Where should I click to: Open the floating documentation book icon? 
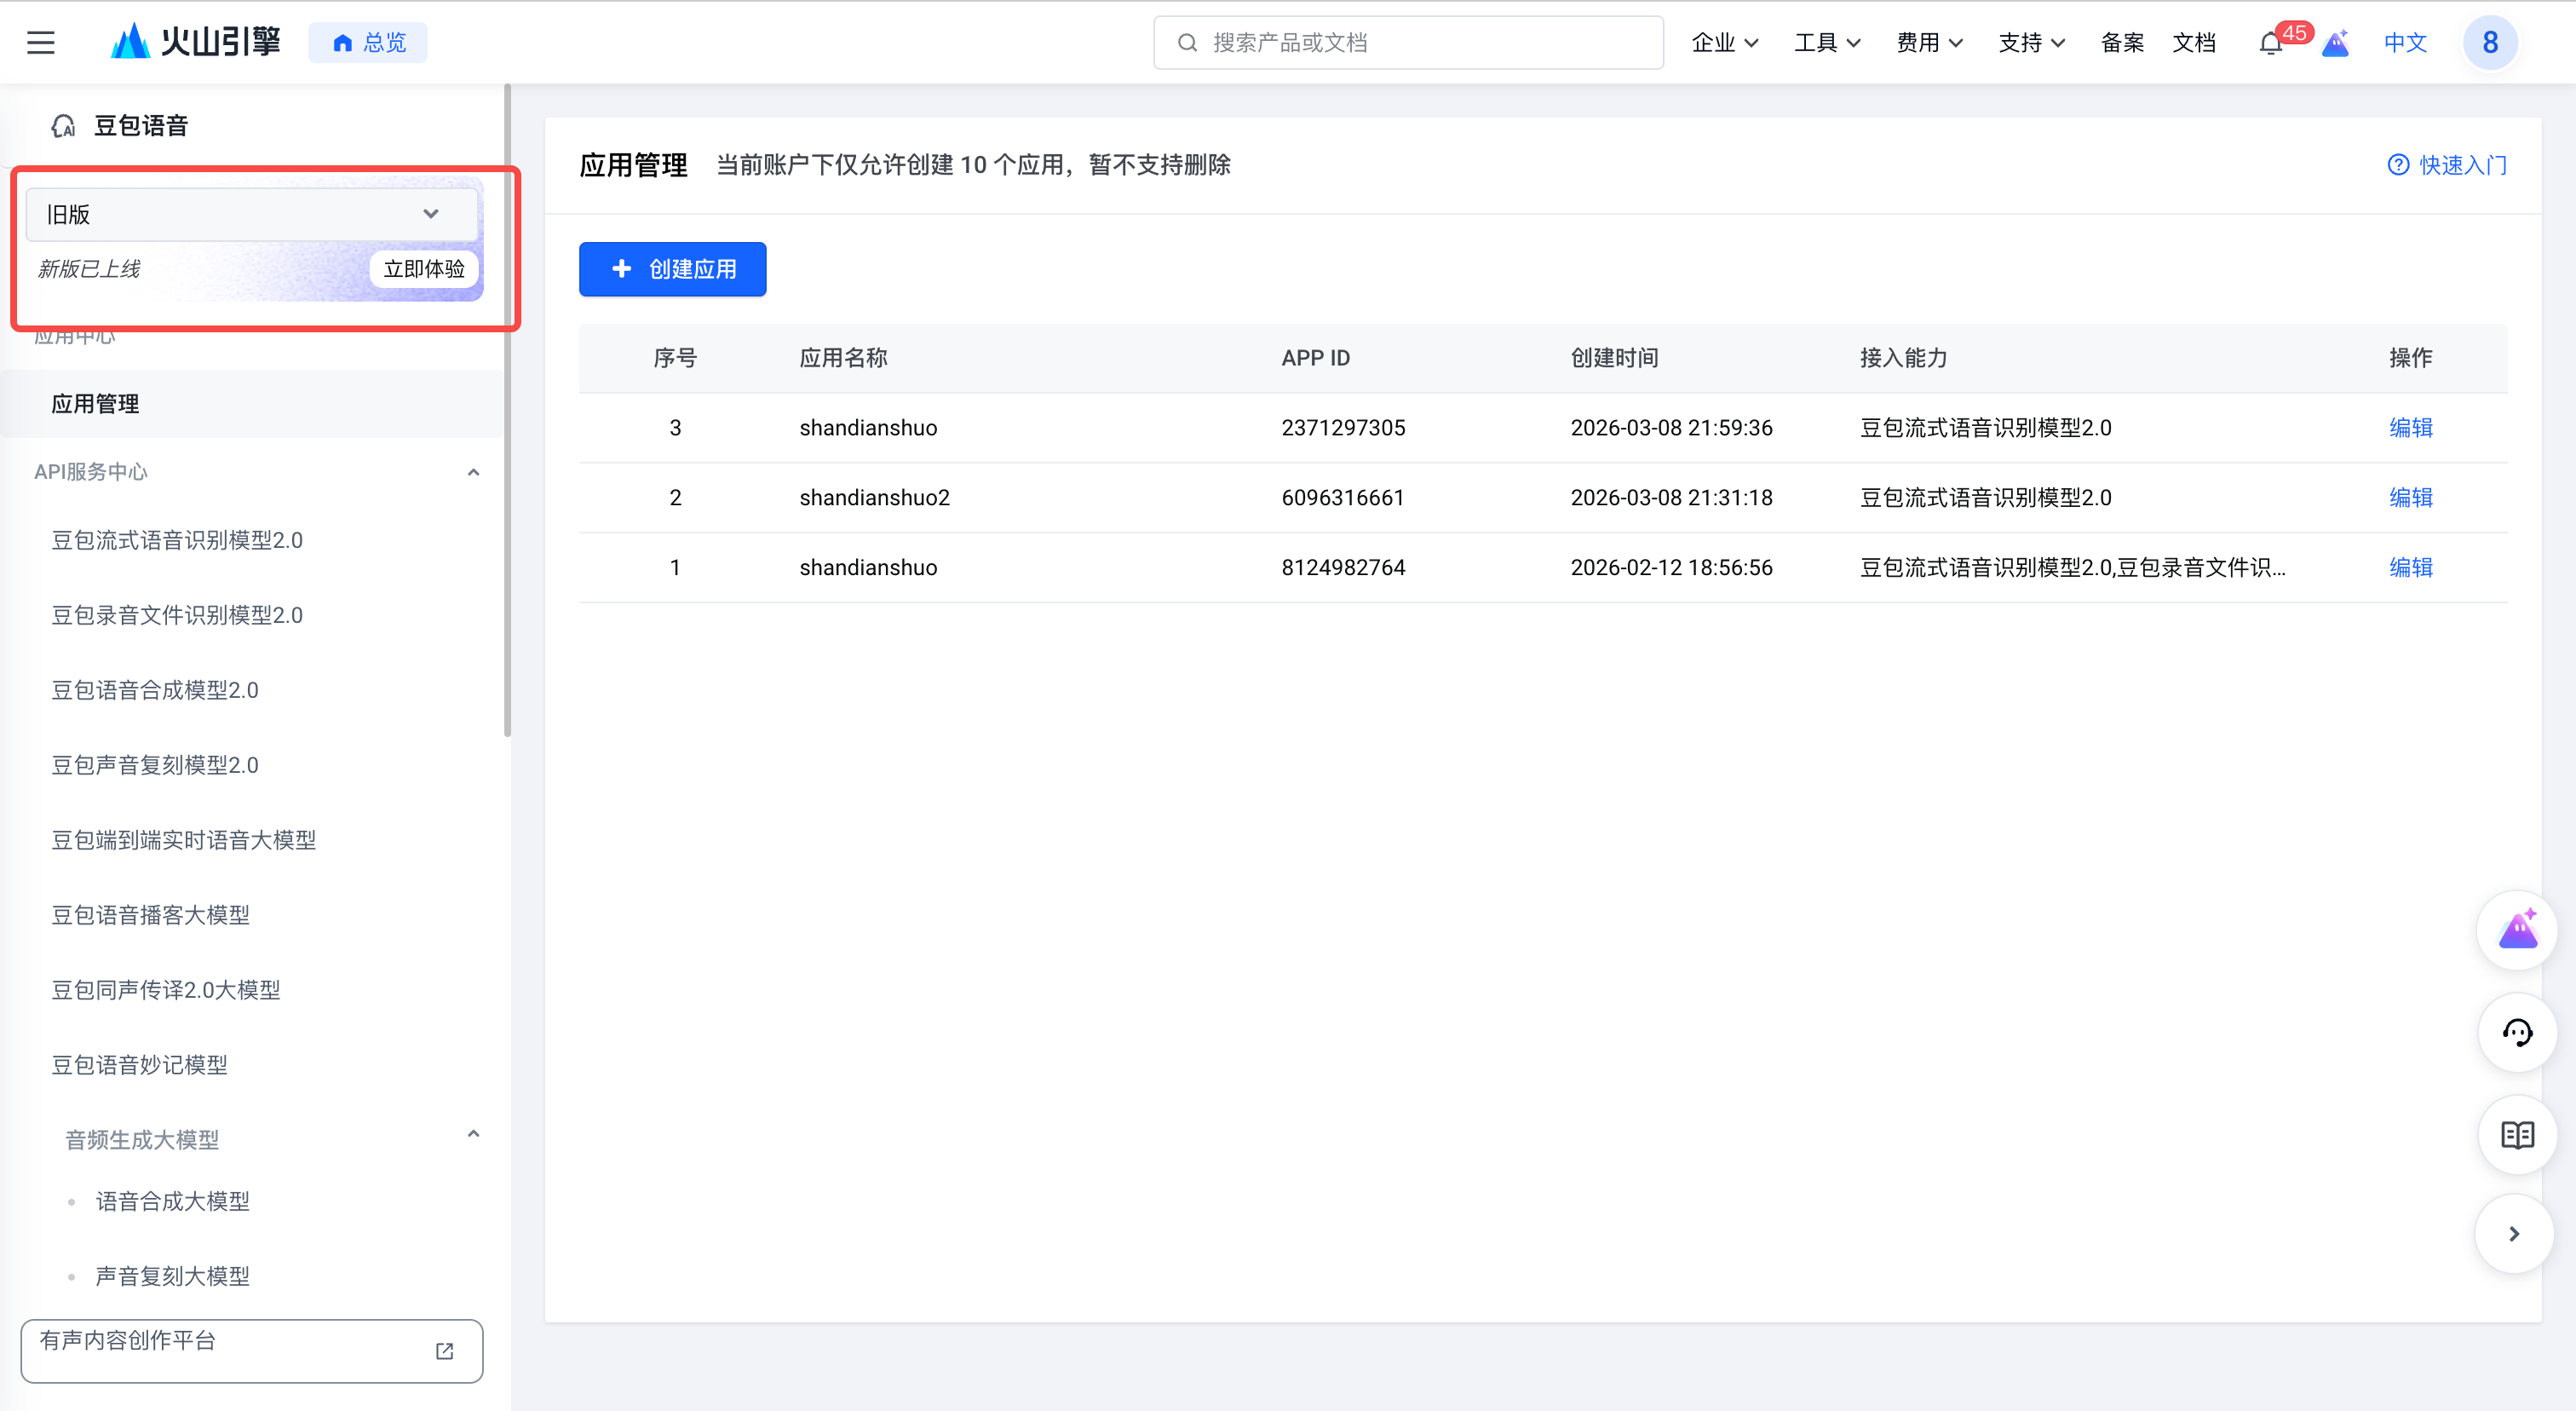pos(2518,1135)
